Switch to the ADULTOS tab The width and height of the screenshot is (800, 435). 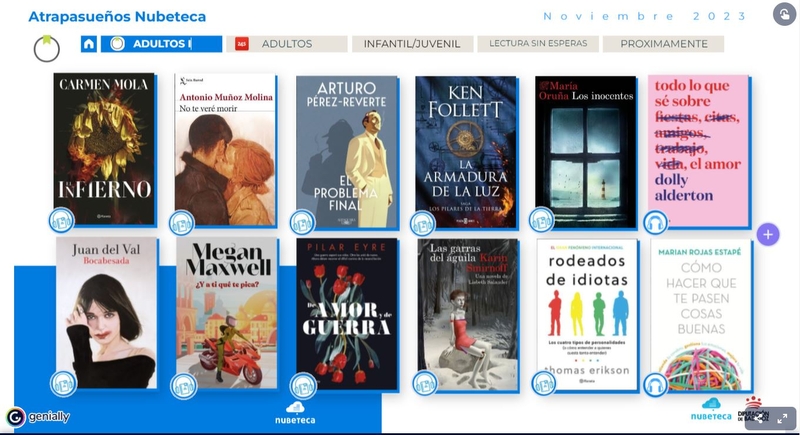click(x=287, y=44)
